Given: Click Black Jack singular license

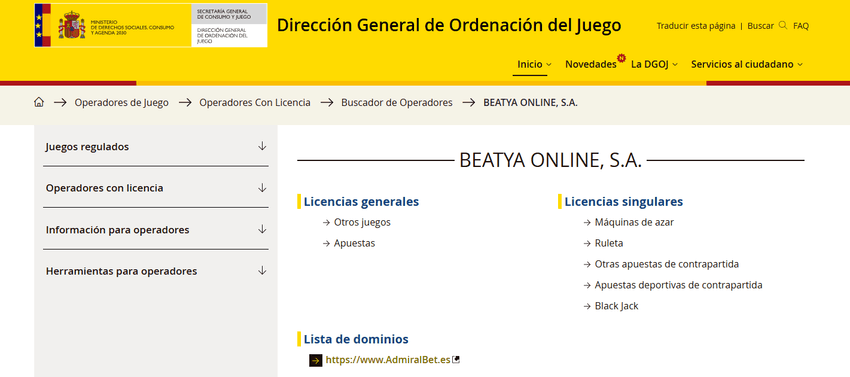Looking at the screenshot, I should click(x=616, y=306).
